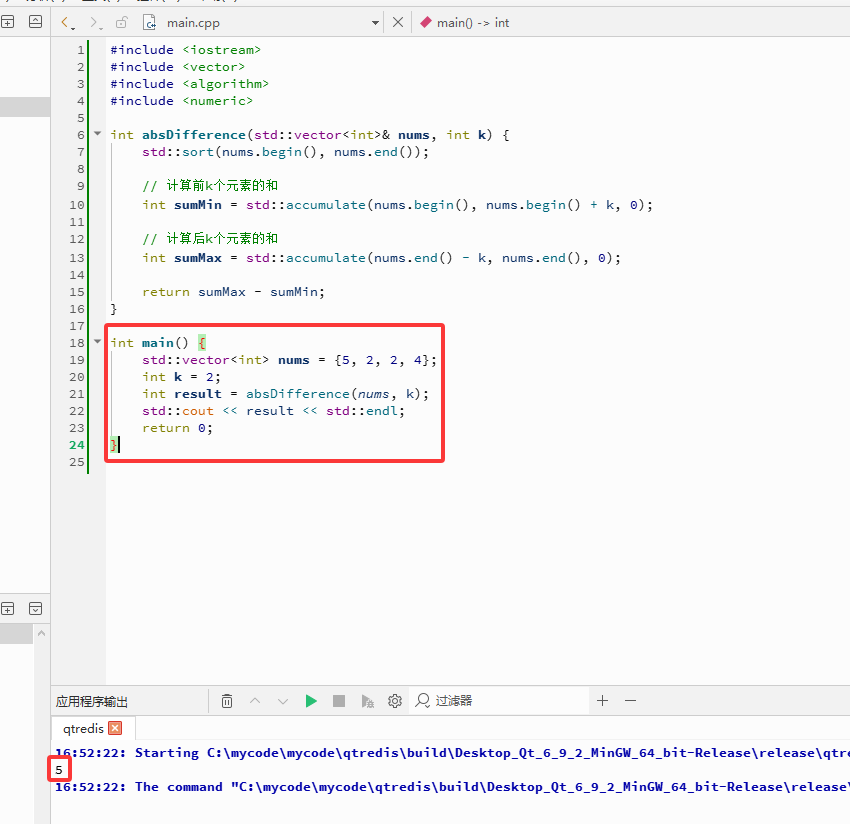The width and height of the screenshot is (850, 824).
Task: Open application output settings gear
Action: (x=395, y=701)
